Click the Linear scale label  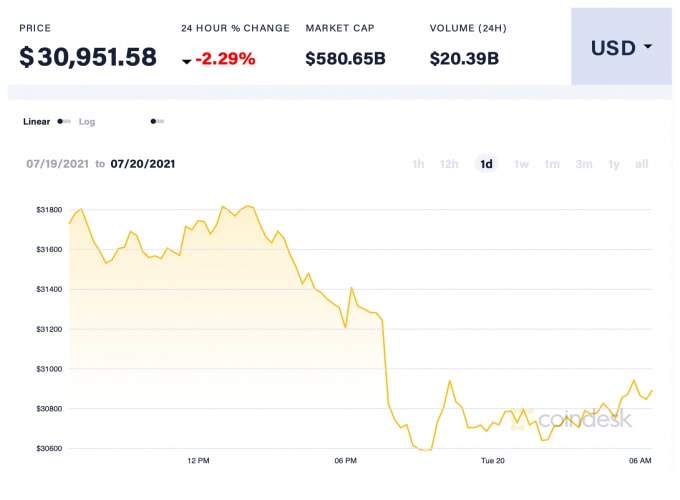tap(36, 121)
